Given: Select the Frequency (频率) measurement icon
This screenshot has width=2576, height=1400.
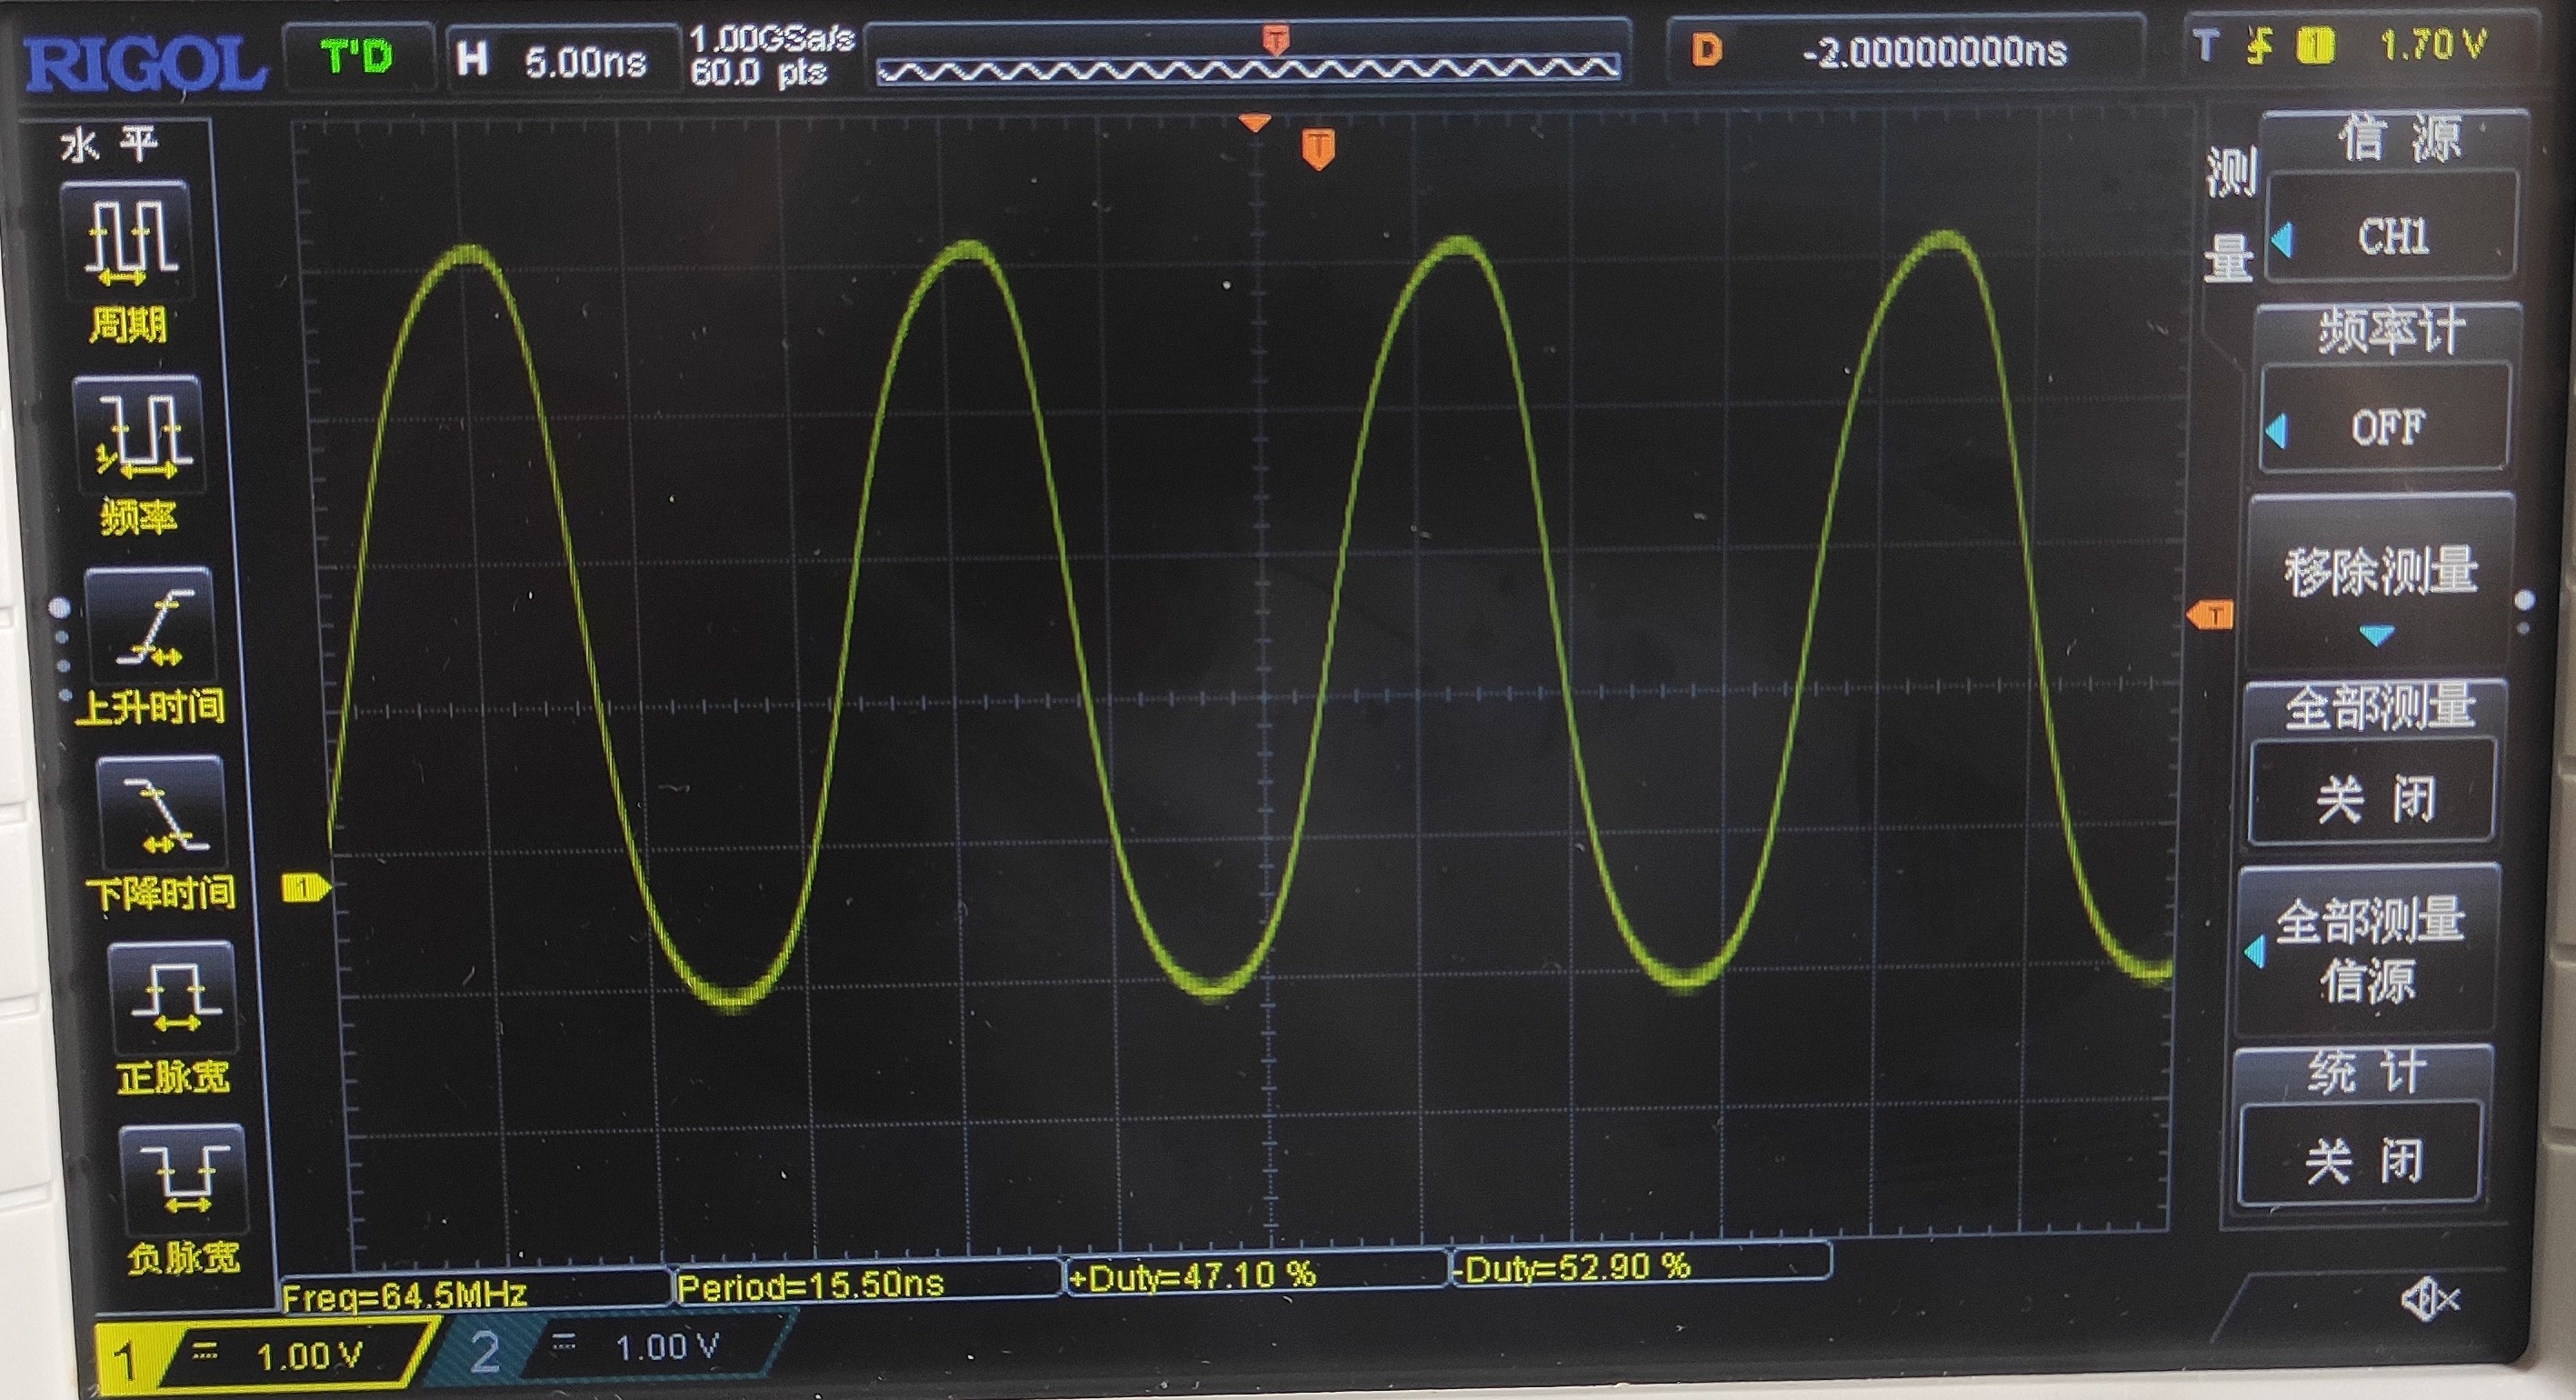Looking at the screenshot, I should 140,435.
